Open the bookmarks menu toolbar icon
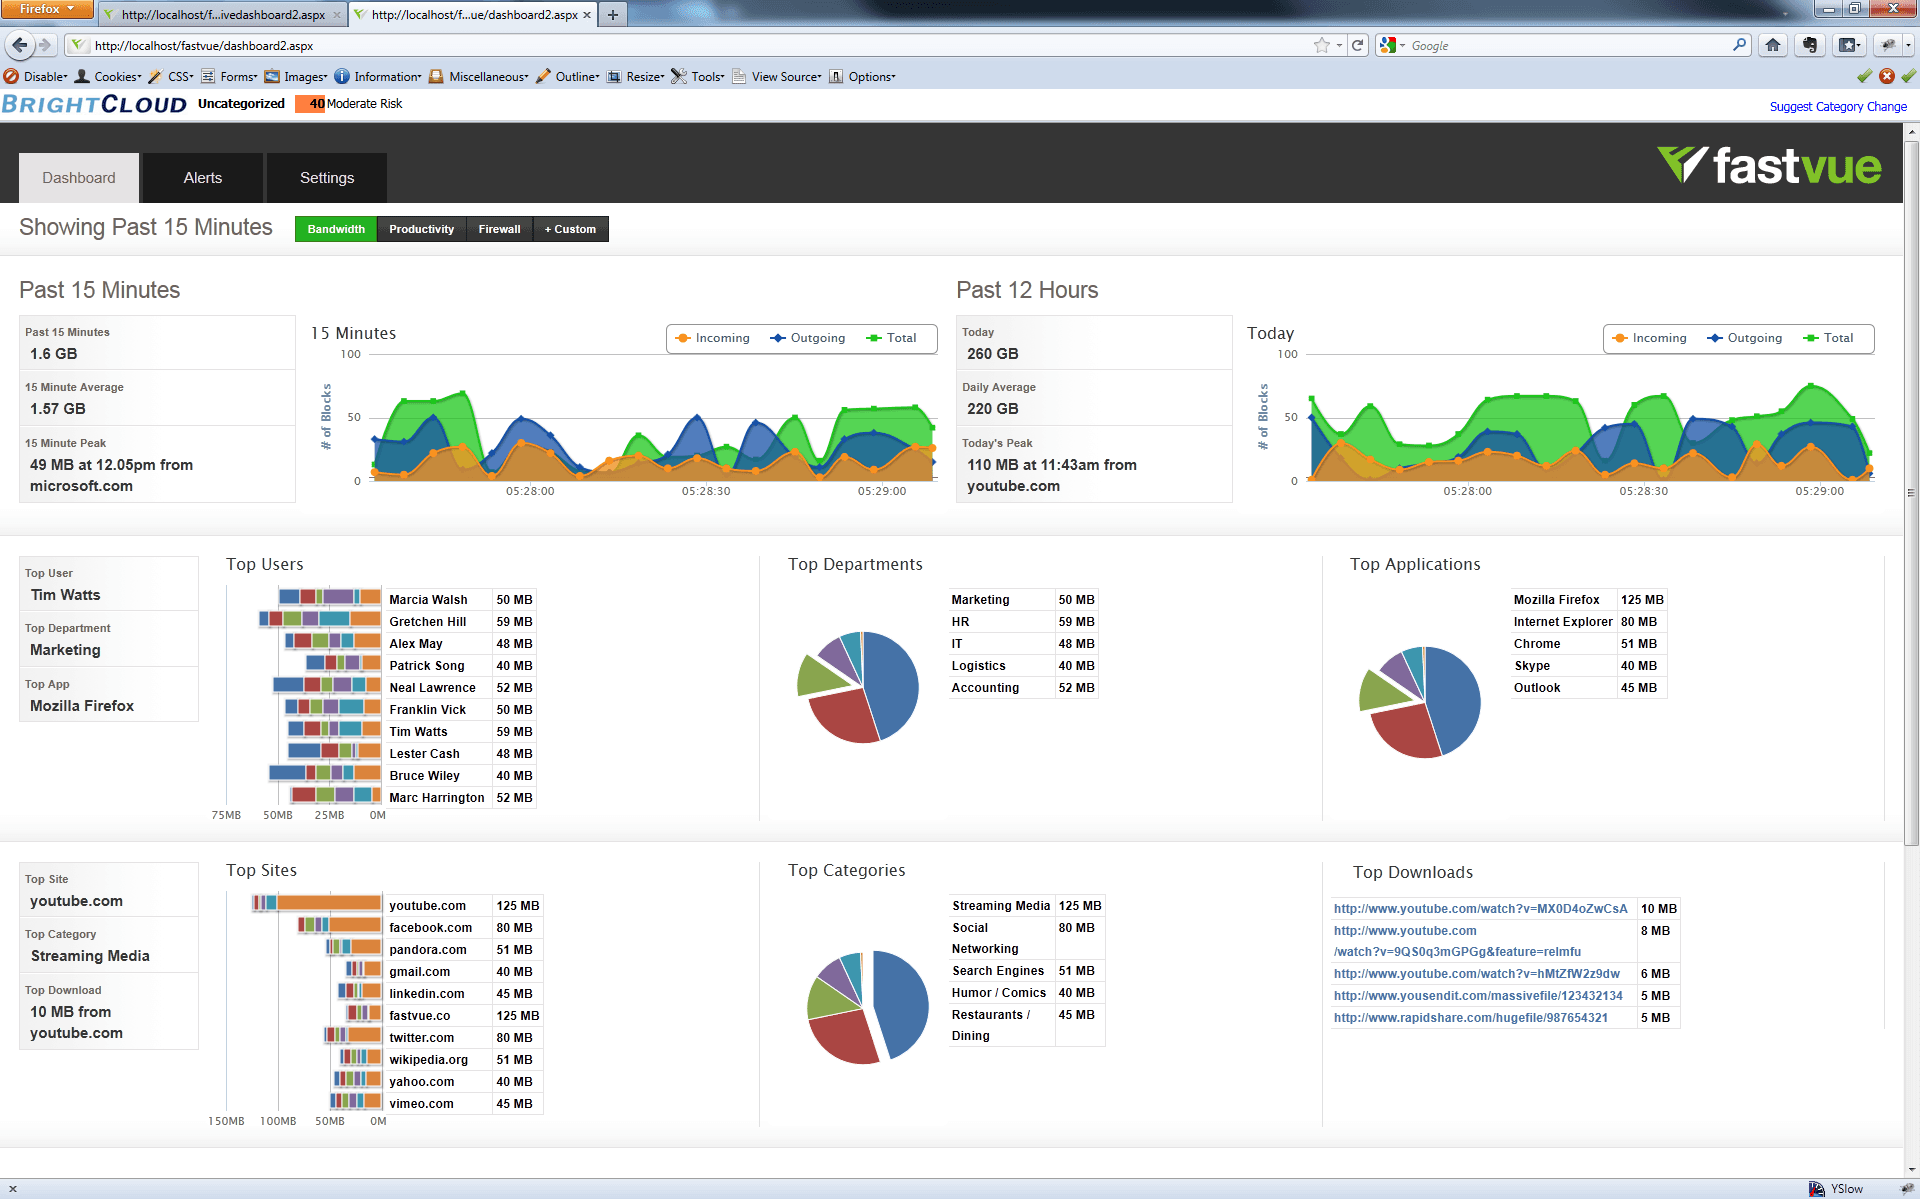The image size is (1920, 1200). click(1850, 45)
